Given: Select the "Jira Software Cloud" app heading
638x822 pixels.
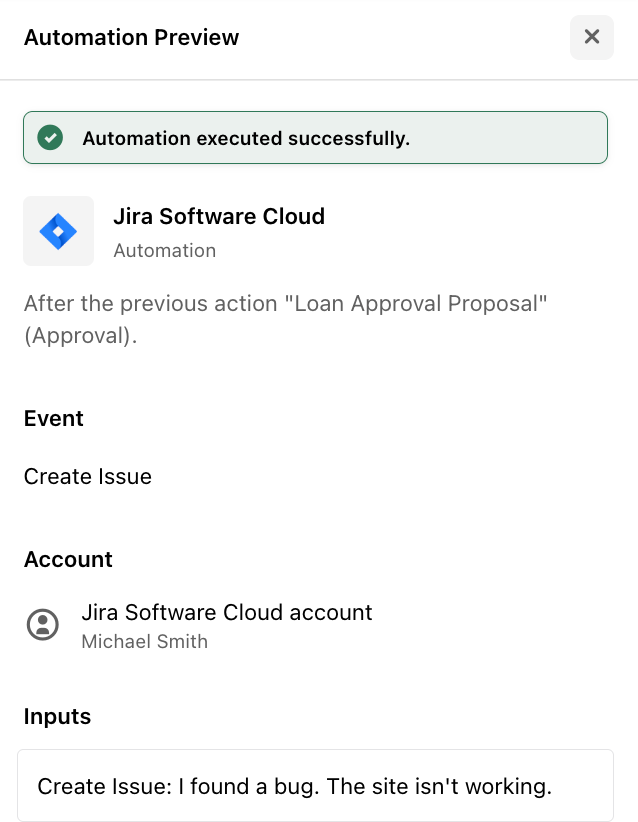Looking at the screenshot, I should click(x=218, y=216).
